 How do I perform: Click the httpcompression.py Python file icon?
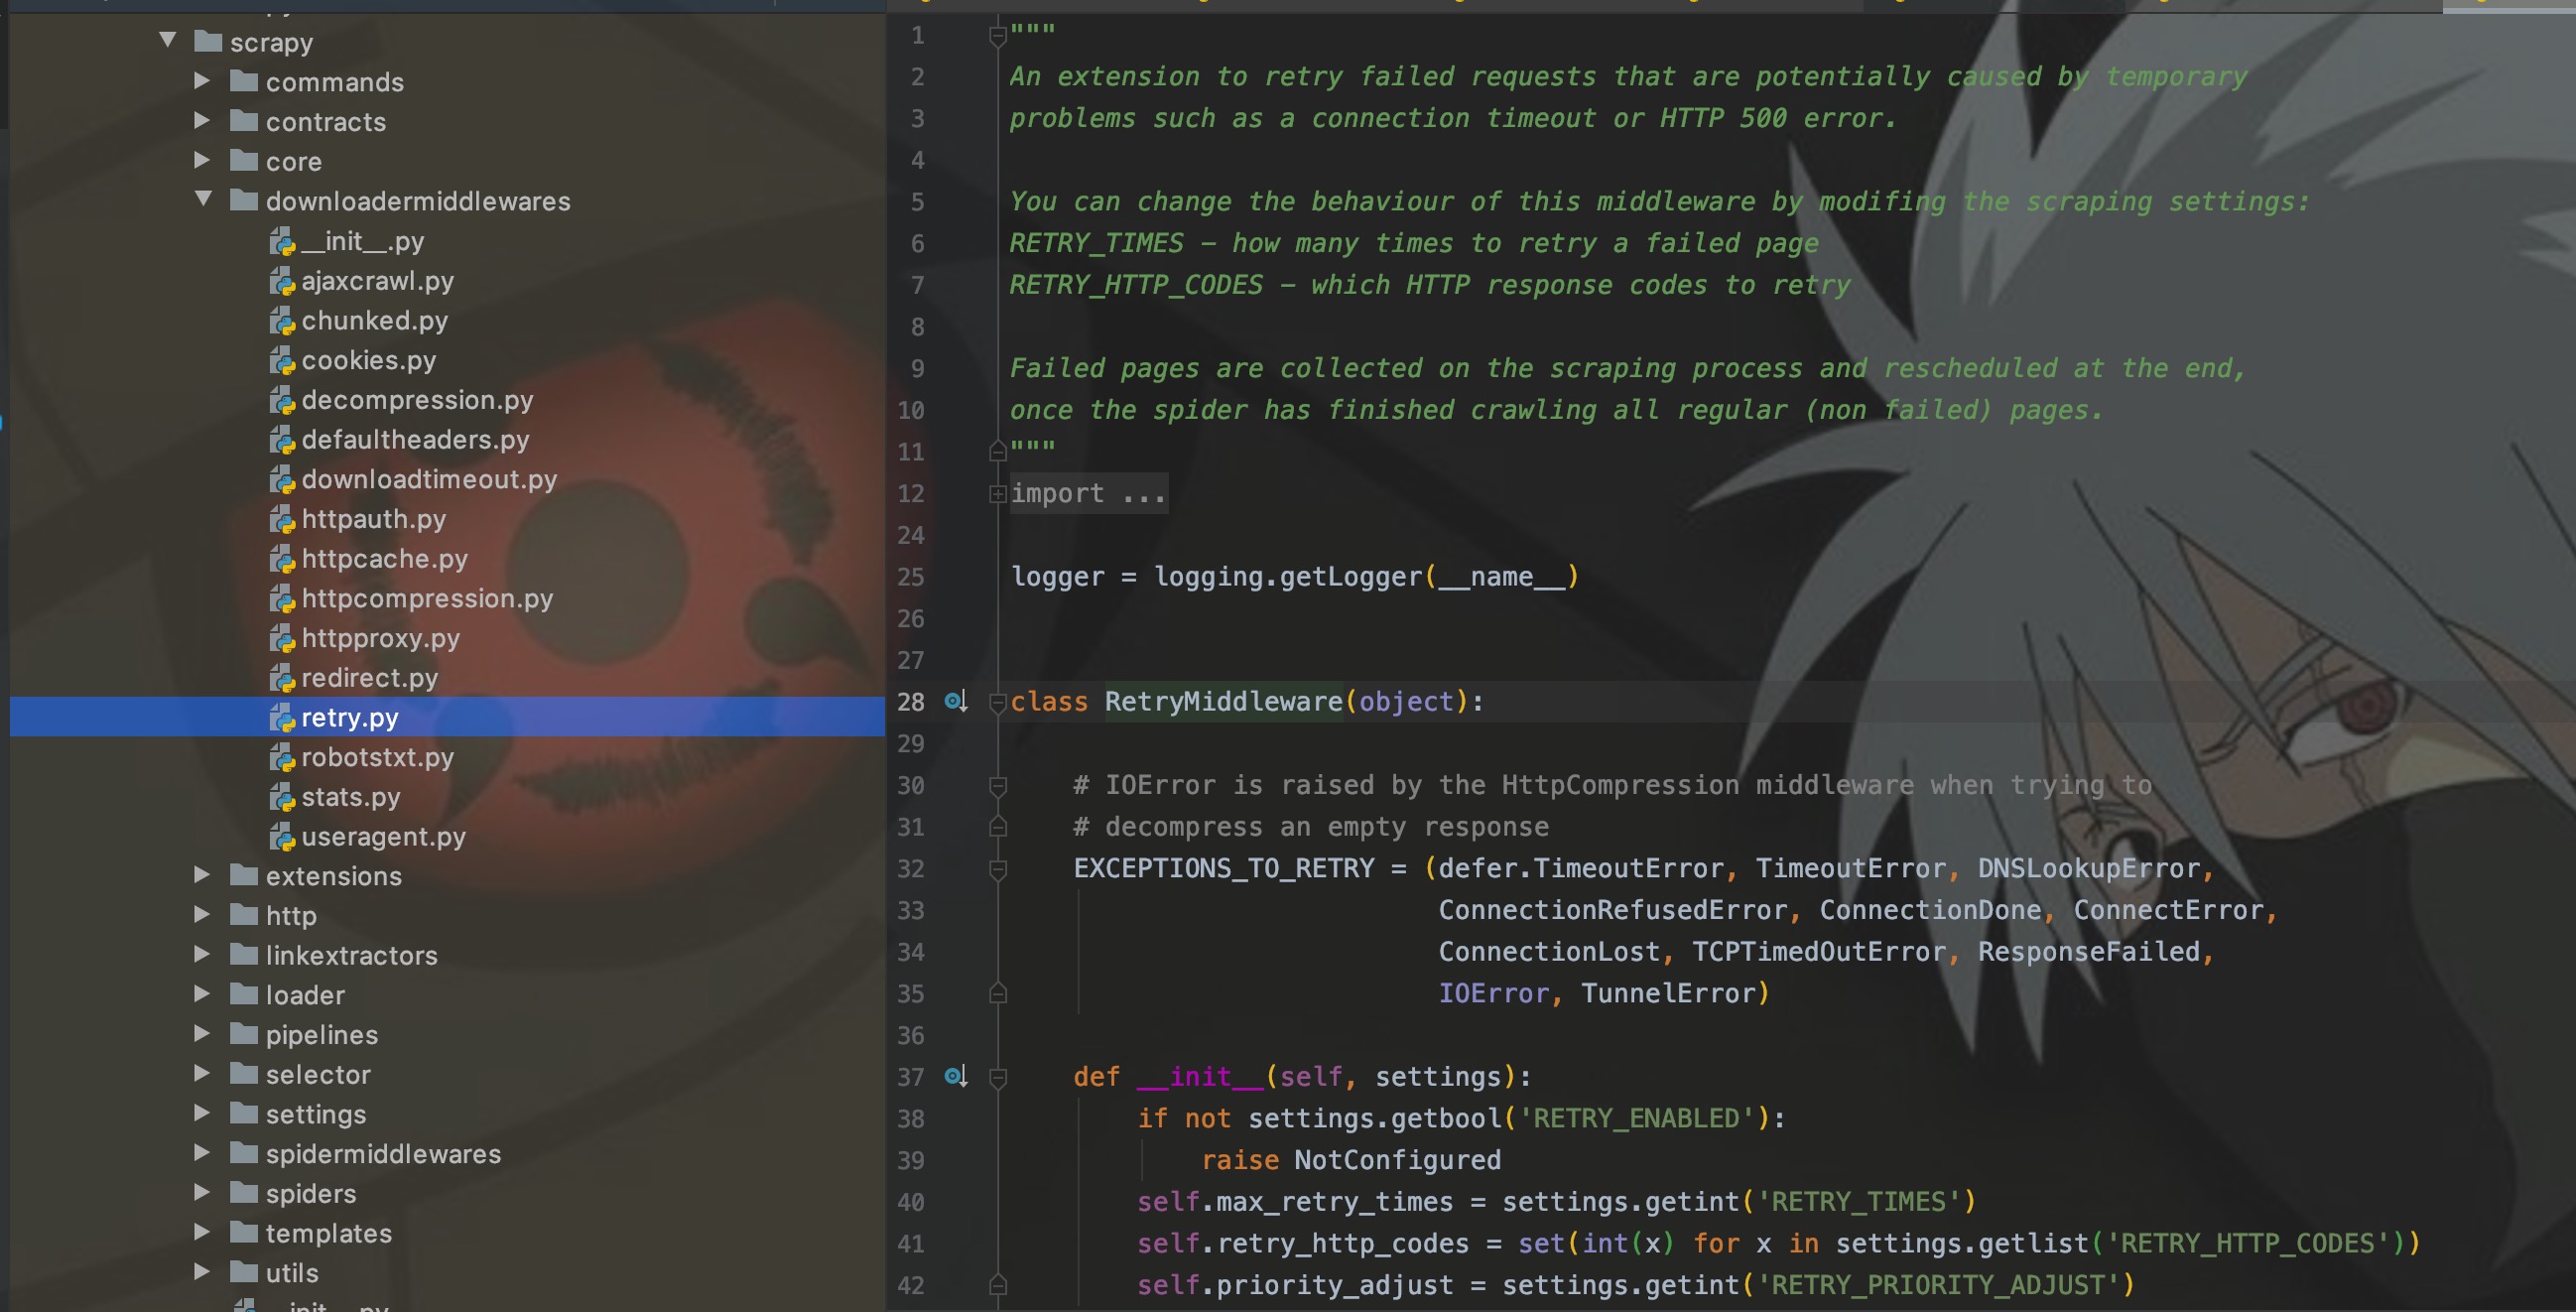pos(282,599)
